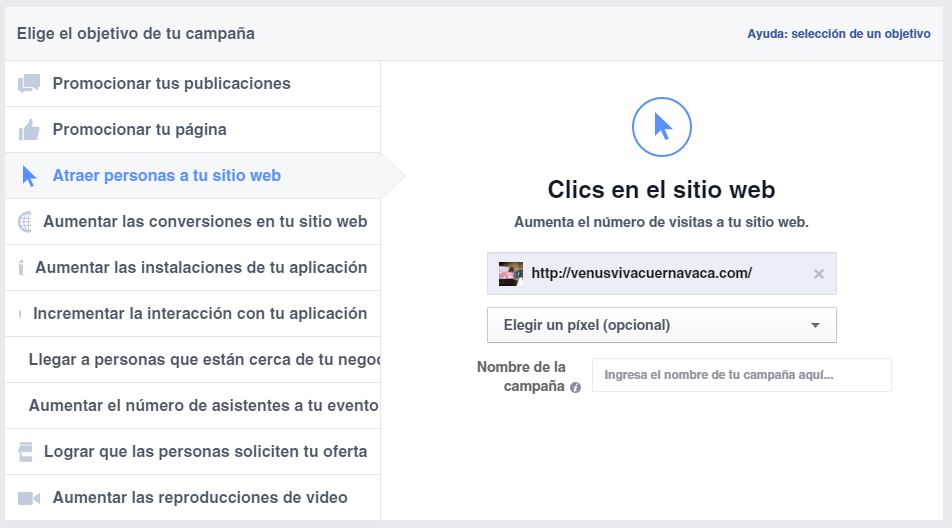
Task: Click the video camera icon beside Aumentar las reproducciones
Action: click(29, 498)
